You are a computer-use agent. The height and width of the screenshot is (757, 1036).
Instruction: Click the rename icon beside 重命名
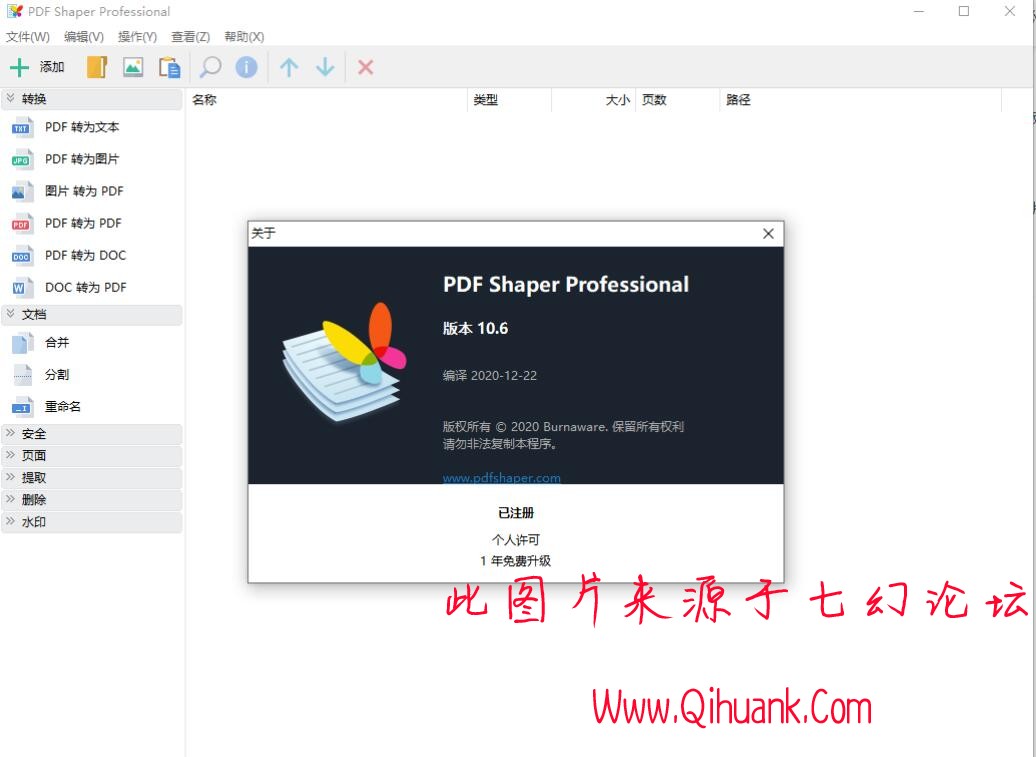pyautogui.click(x=21, y=407)
